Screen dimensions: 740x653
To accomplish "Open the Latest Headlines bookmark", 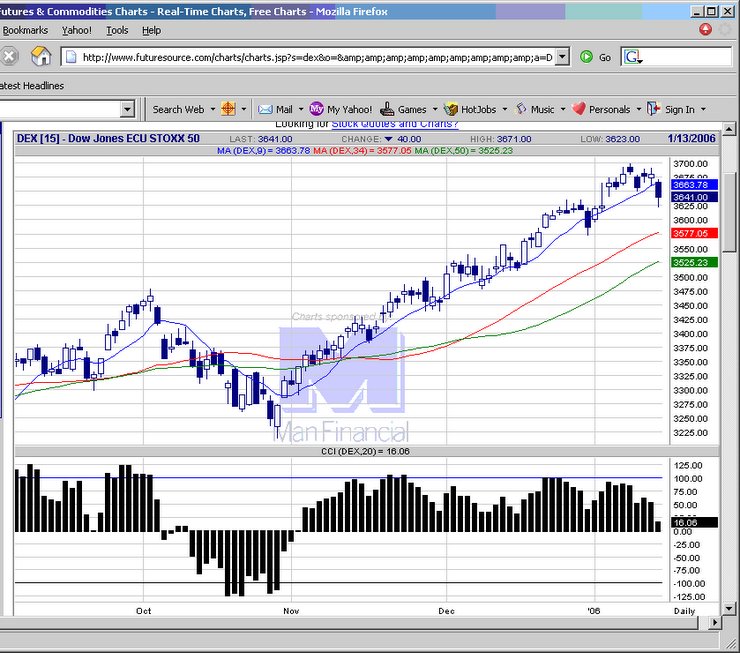I will pos(32,86).
